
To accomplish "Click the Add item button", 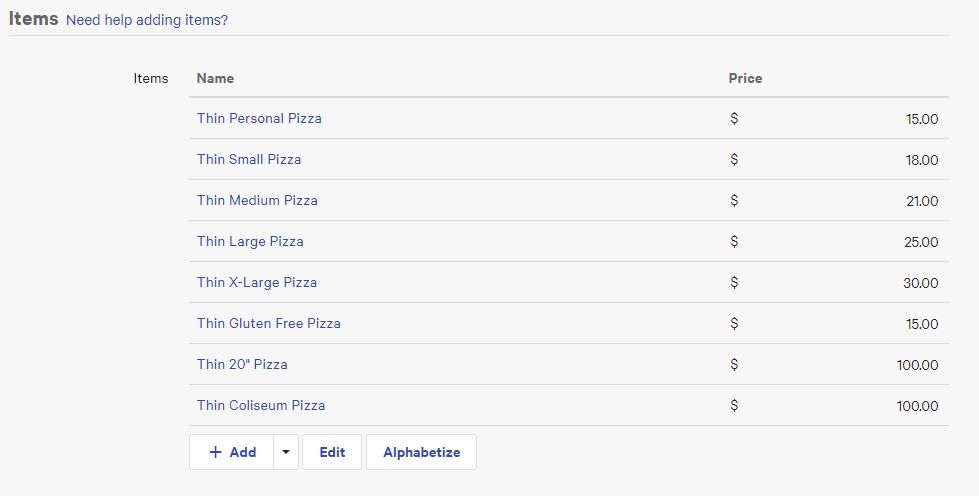I will coord(232,452).
